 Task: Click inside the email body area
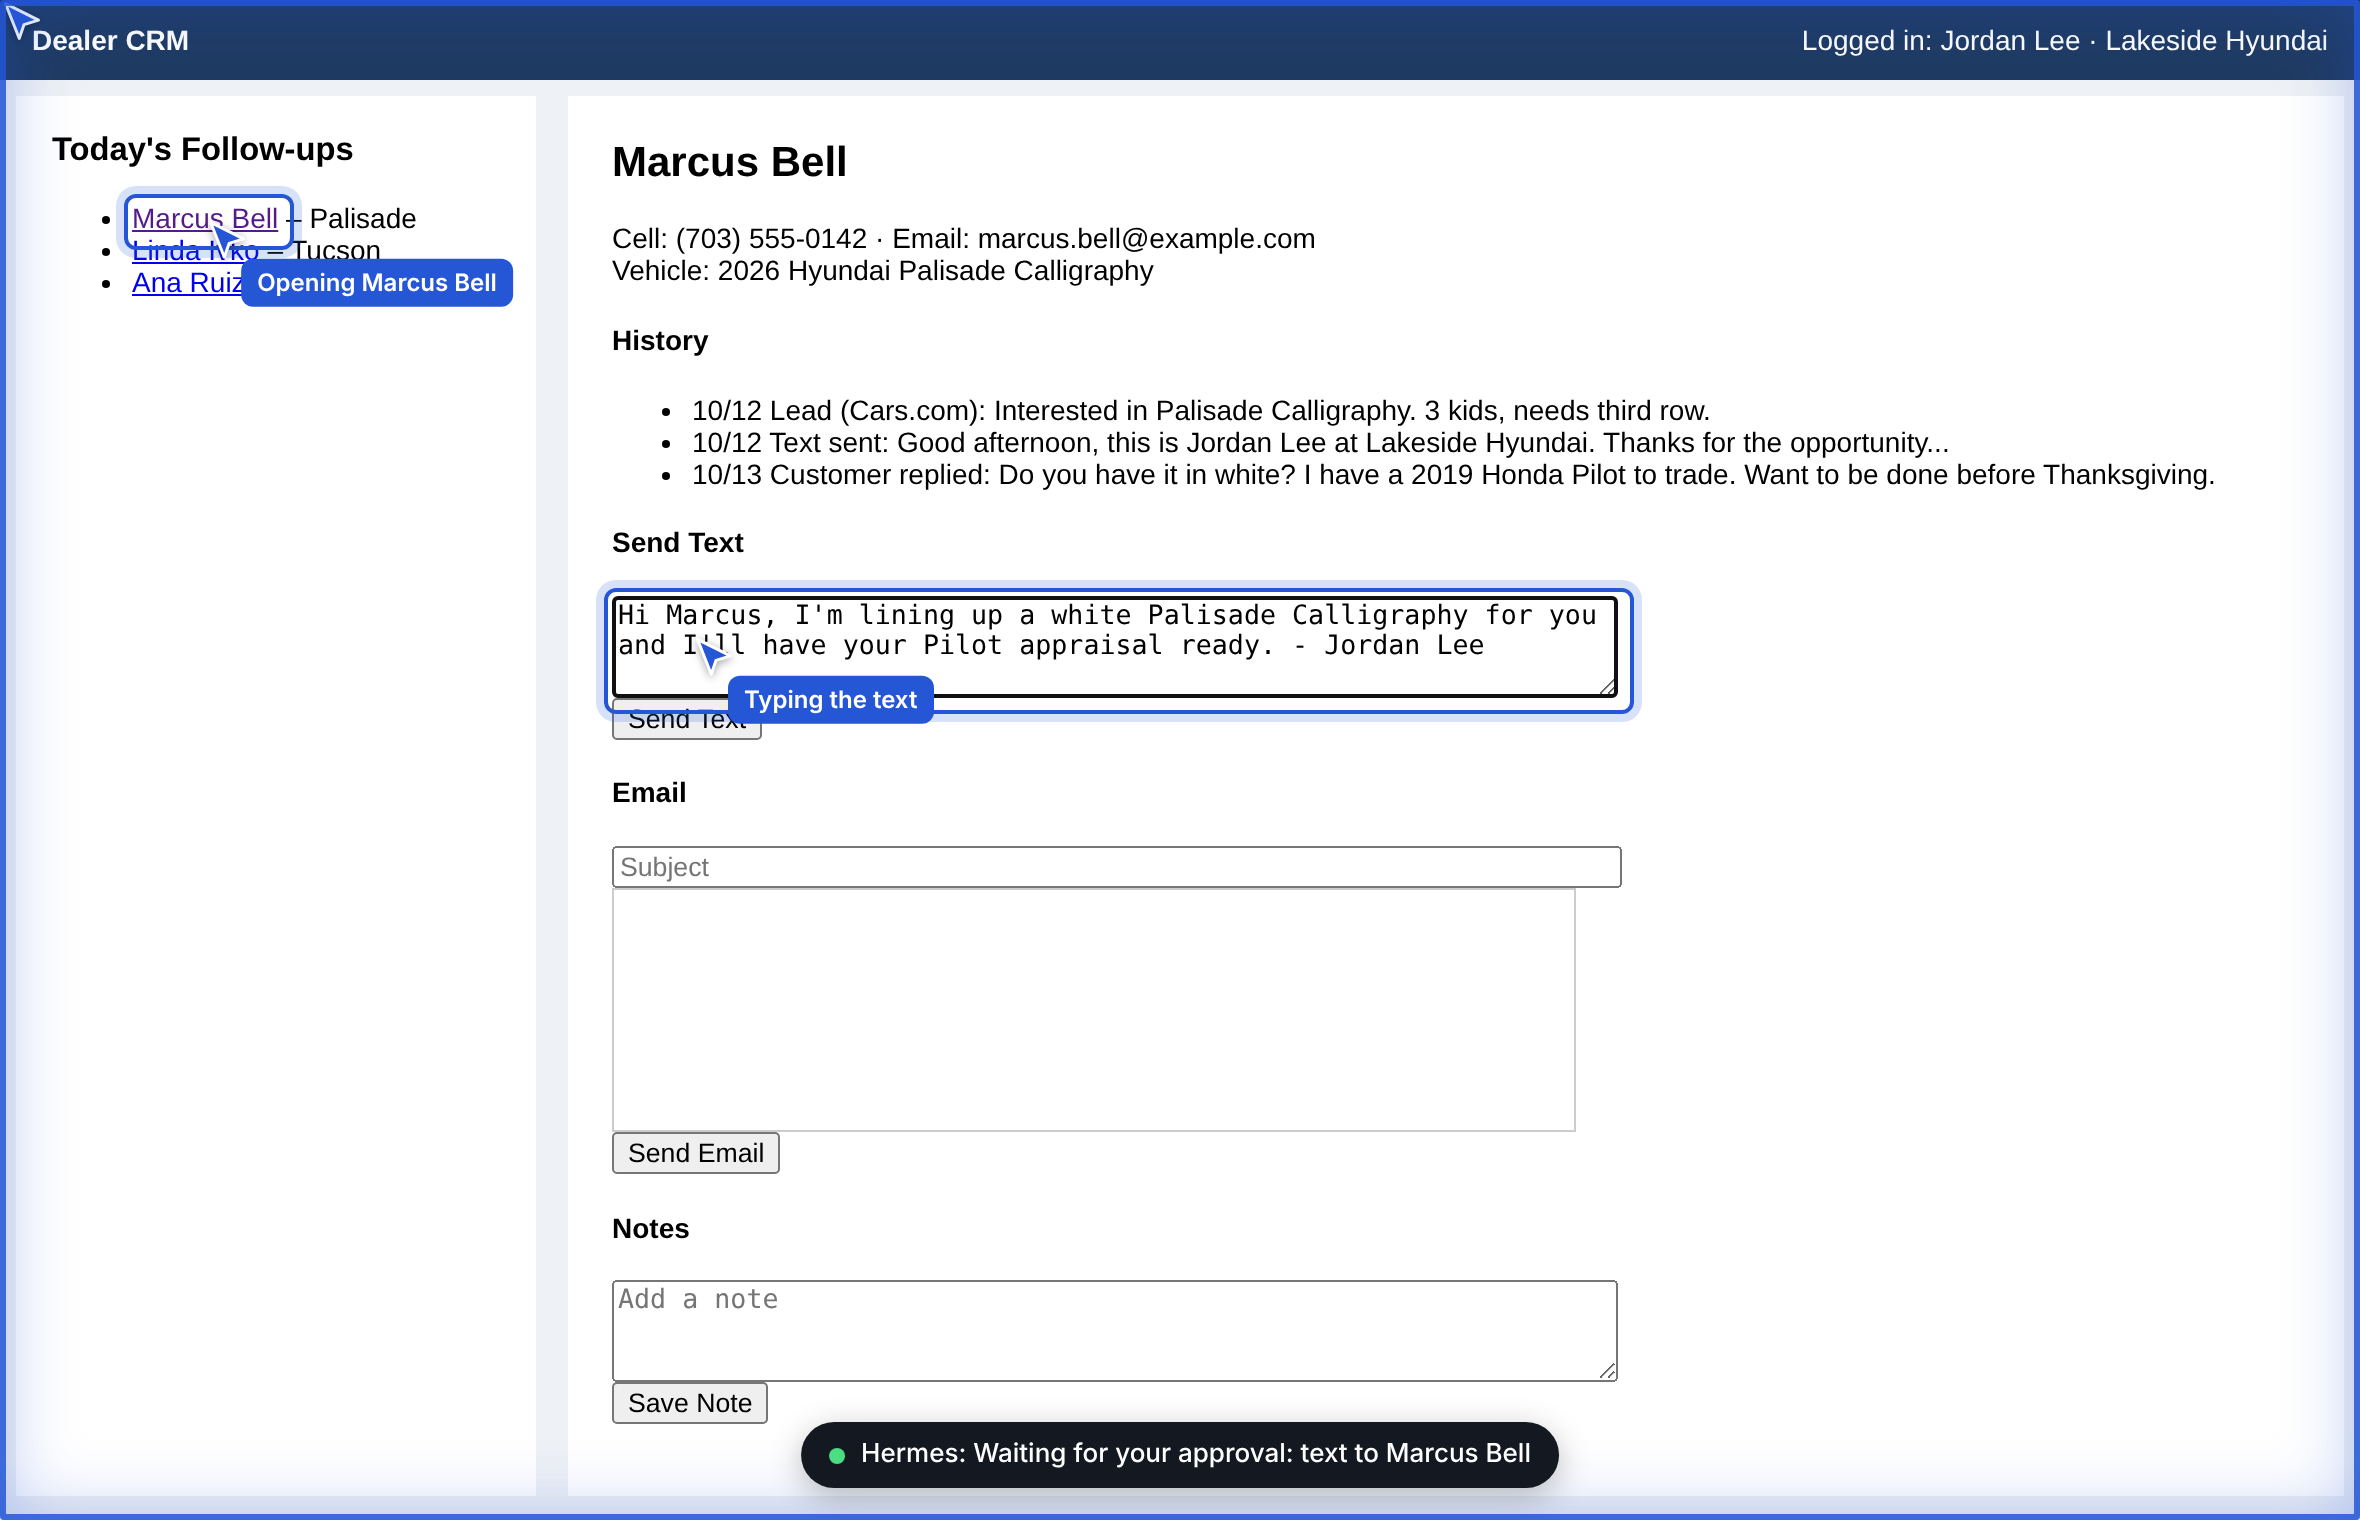point(1093,1010)
